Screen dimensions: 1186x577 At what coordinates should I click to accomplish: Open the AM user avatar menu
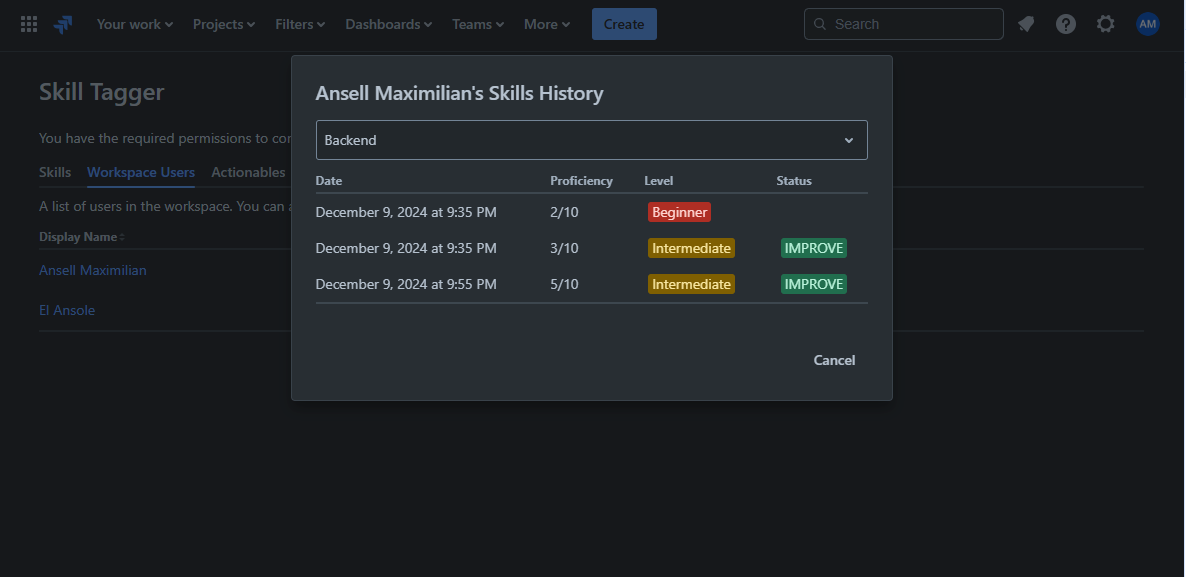[1147, 23]
